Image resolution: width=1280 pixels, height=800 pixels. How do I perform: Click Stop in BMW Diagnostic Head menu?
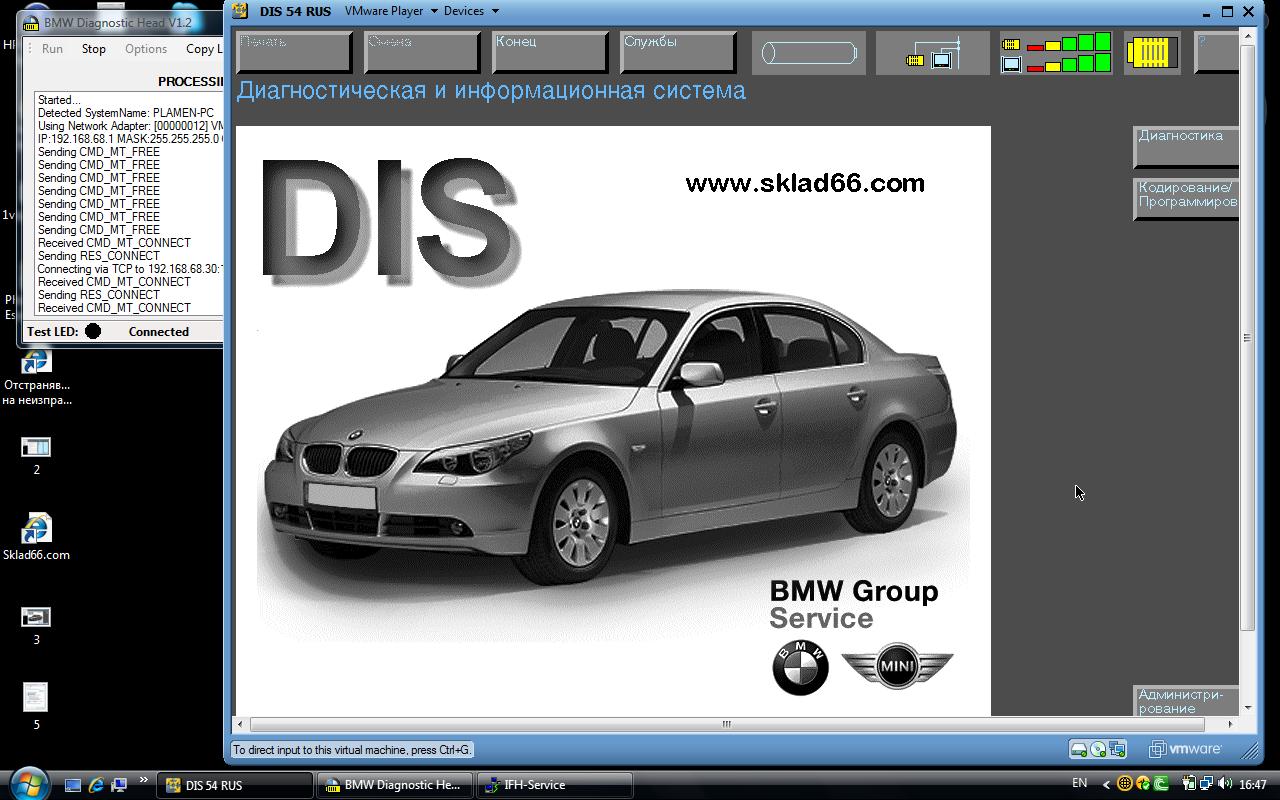tap(94, 48)
